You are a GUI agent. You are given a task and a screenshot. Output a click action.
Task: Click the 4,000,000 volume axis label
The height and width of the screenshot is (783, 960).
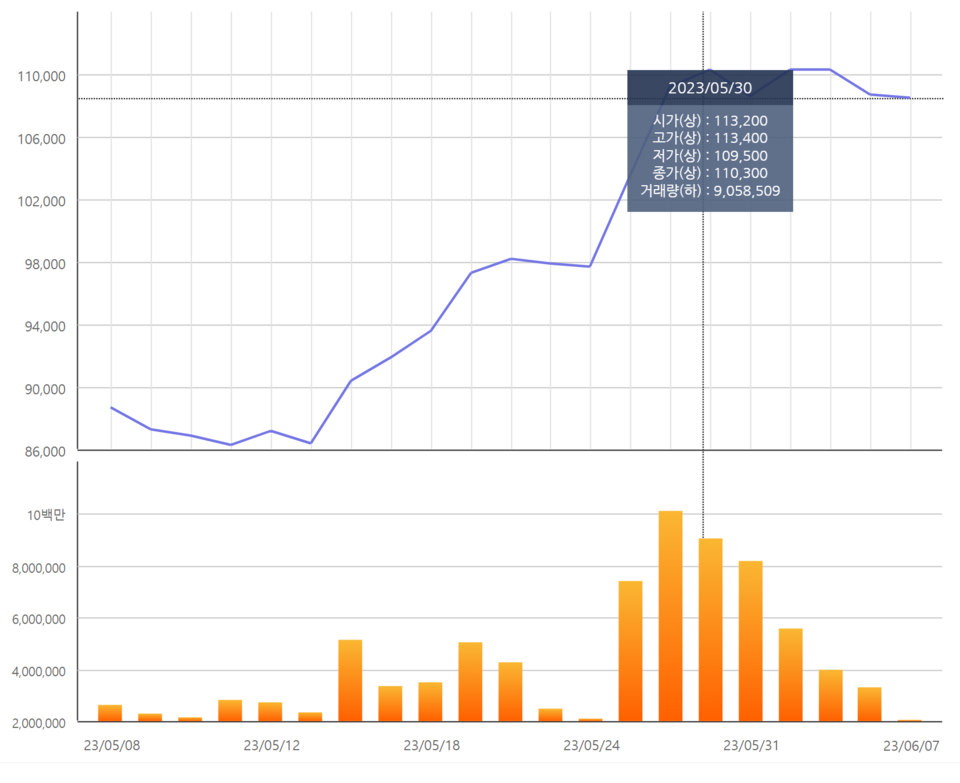pyautogui.click(x=39, y=671)
